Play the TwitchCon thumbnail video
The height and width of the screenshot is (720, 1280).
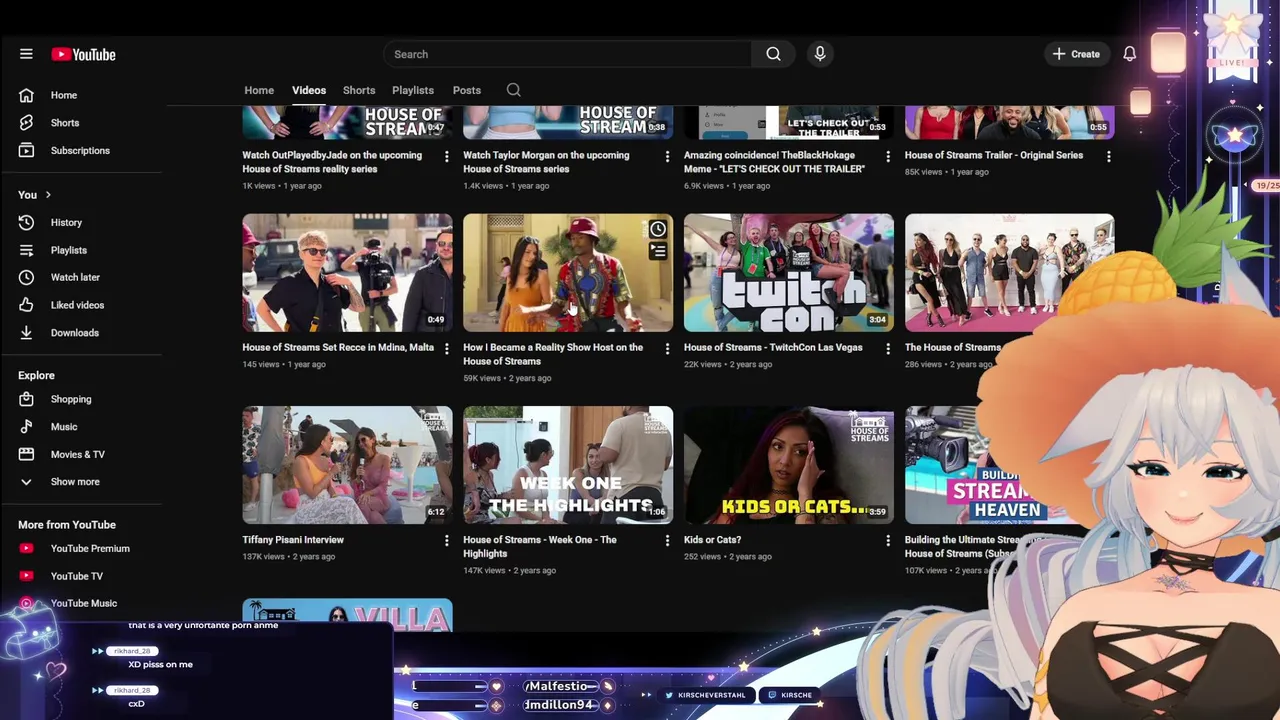click(x=789, y=272)
